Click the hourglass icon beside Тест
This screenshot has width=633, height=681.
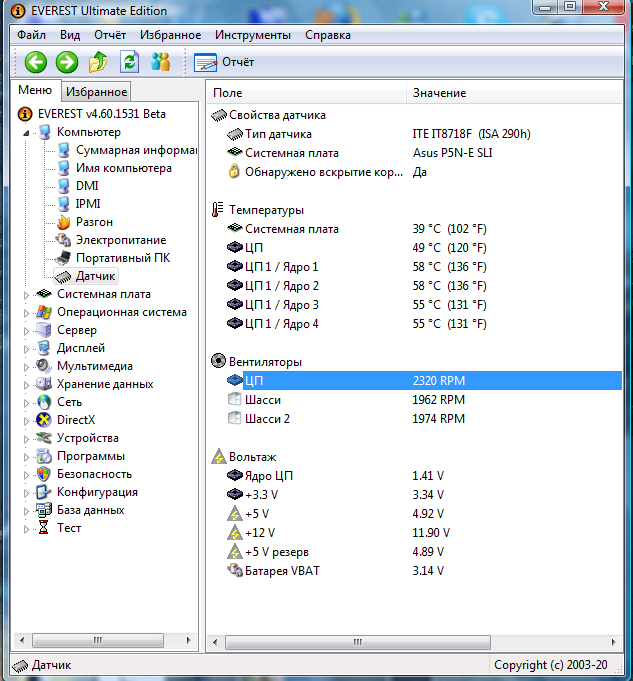point(43,528)
